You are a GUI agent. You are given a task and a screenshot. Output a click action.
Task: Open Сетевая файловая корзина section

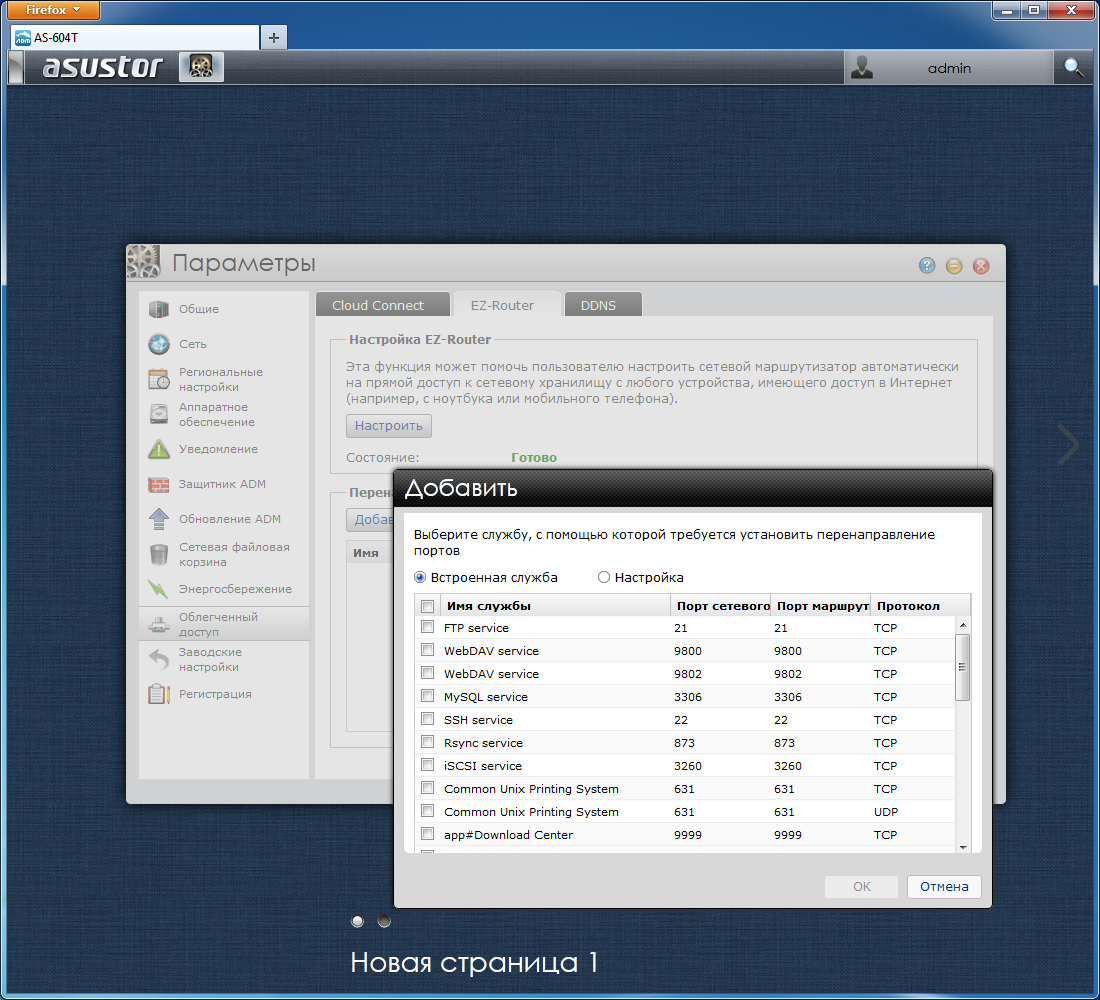(223, 554)
